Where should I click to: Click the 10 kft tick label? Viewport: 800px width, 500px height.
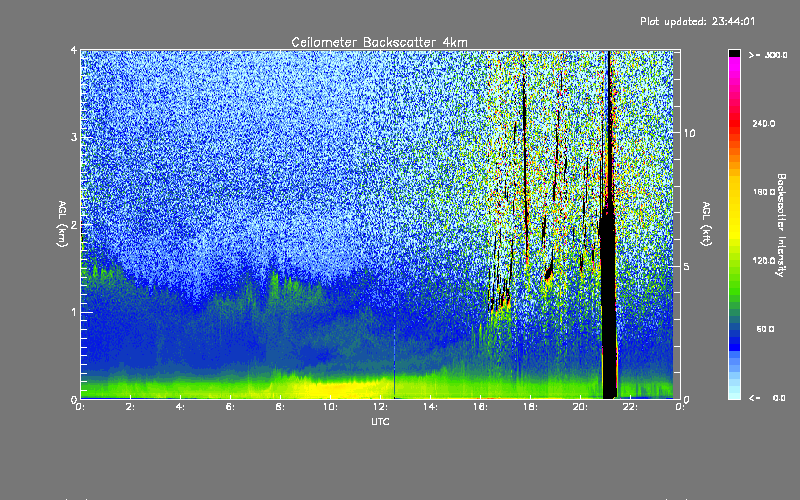(689, 133)
